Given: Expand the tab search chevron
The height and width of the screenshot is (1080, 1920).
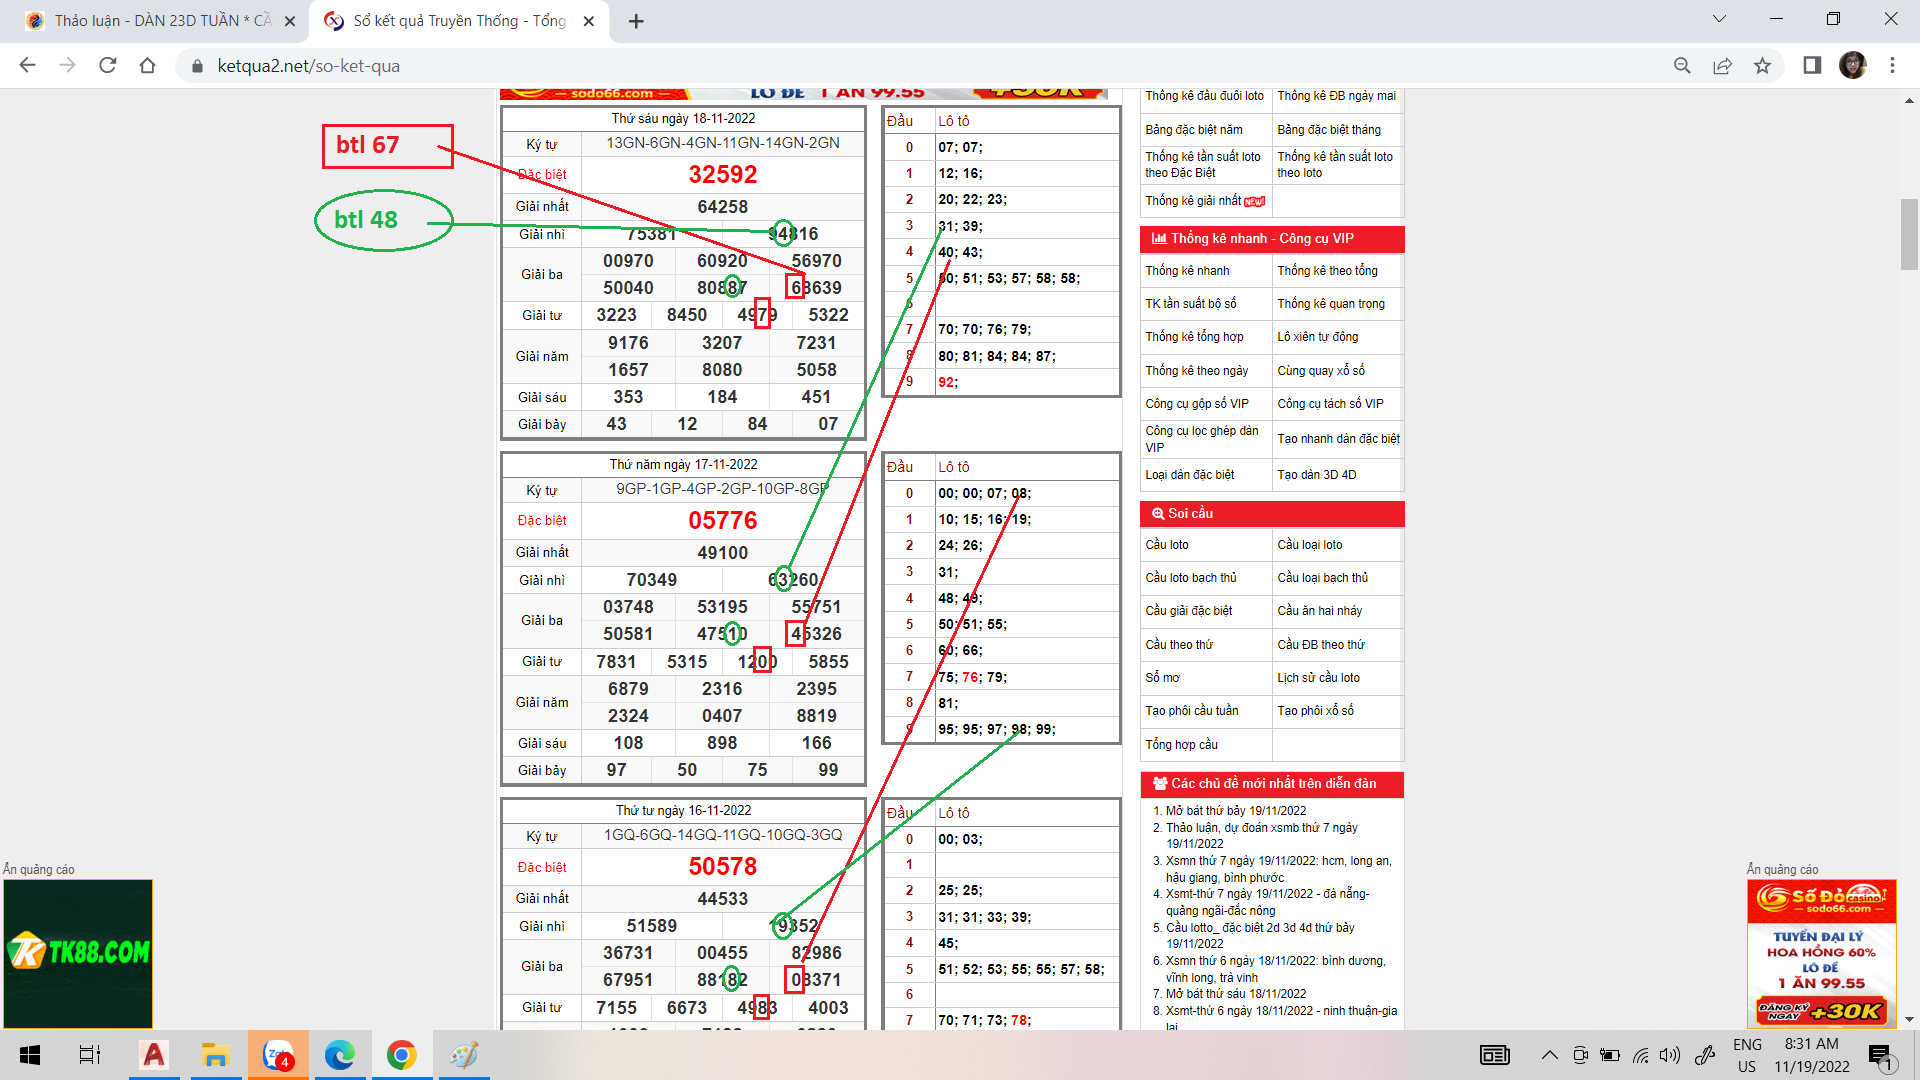Looking at the screenshot, I should click(1719, 19).
